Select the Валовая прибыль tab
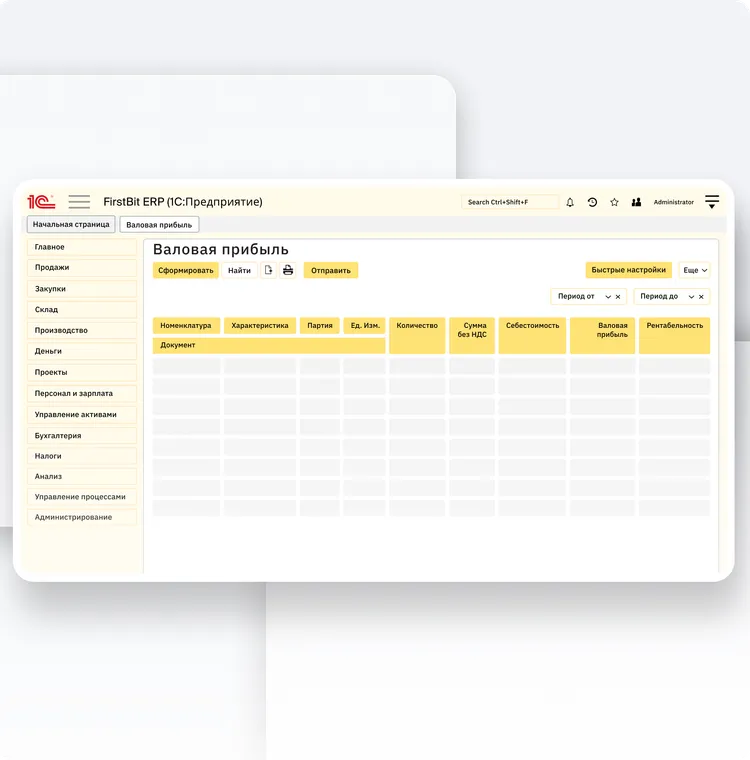Screen dimensions: 750x760 click(x=159, y=225)
